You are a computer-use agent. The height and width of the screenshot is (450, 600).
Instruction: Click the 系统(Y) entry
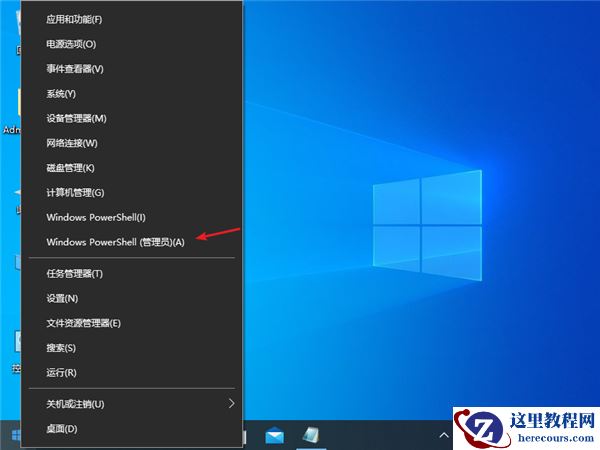132,94
